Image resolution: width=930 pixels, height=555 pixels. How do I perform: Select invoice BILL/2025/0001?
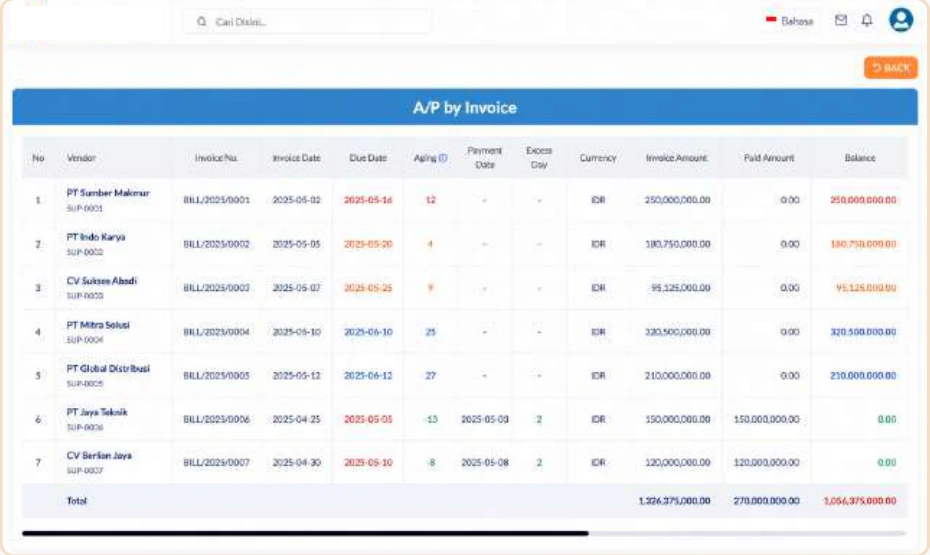[x=216, y=200]
